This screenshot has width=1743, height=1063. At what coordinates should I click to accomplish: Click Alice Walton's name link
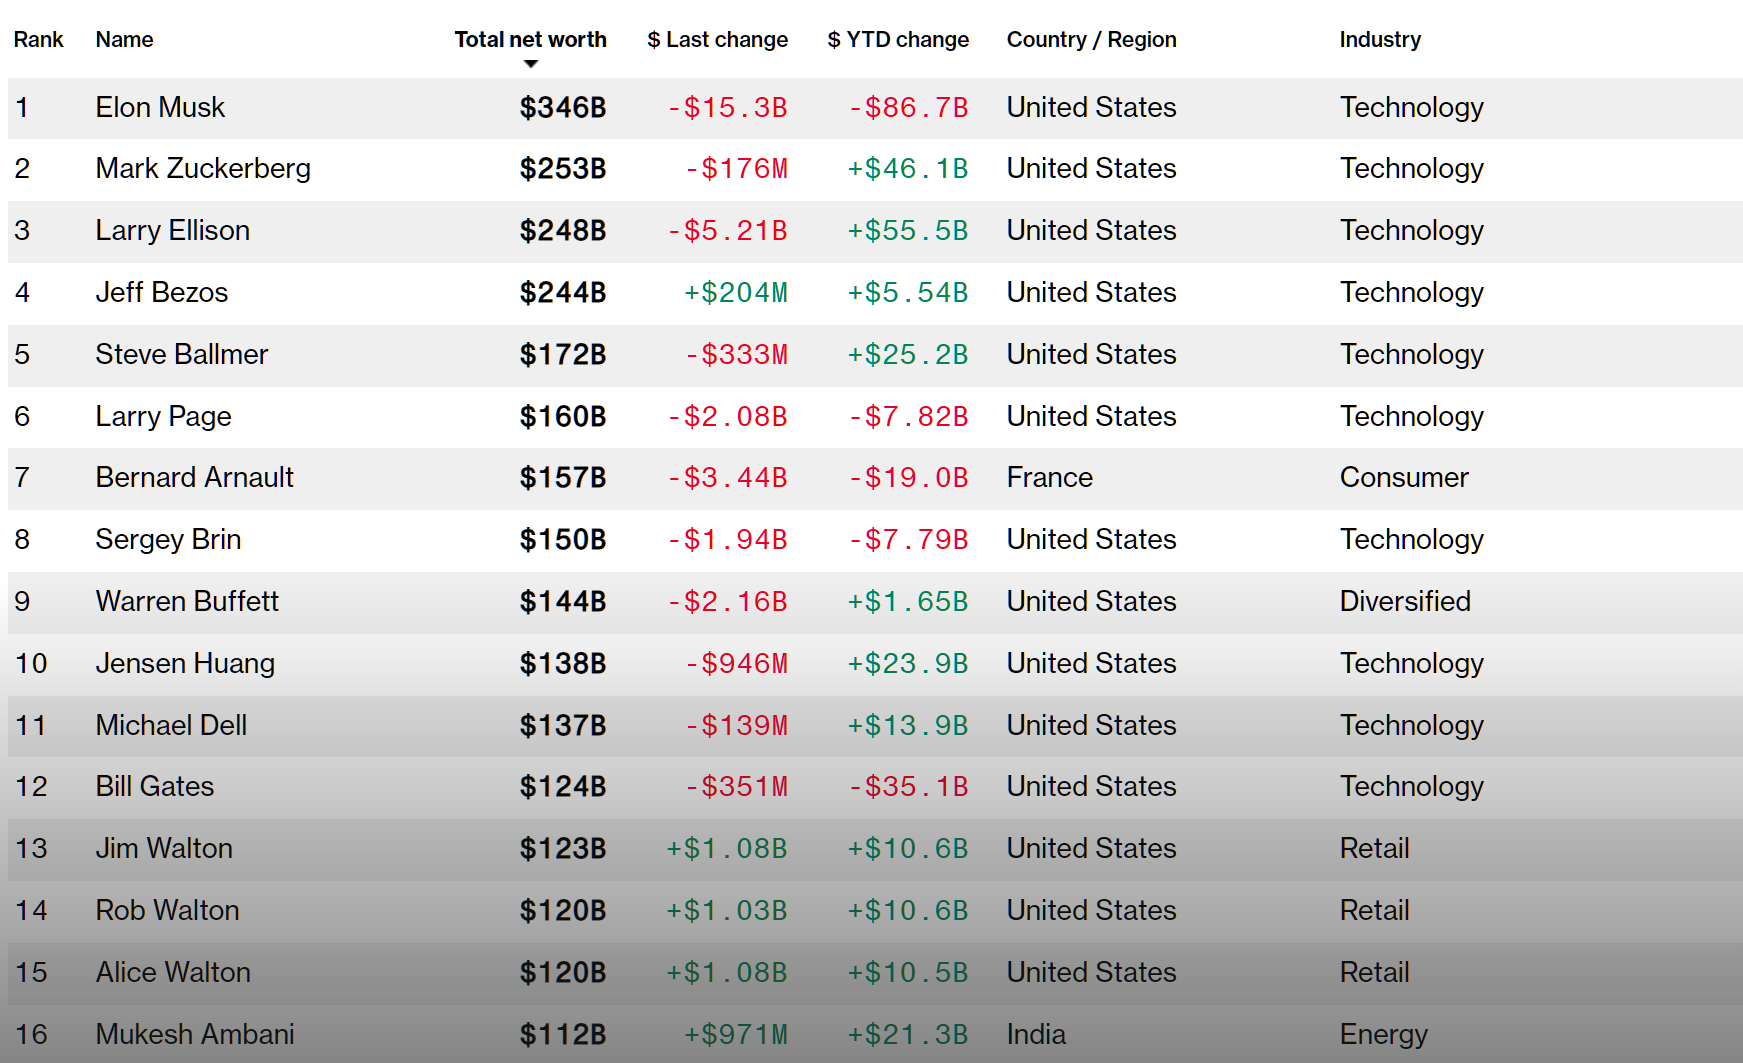(173, 973)
